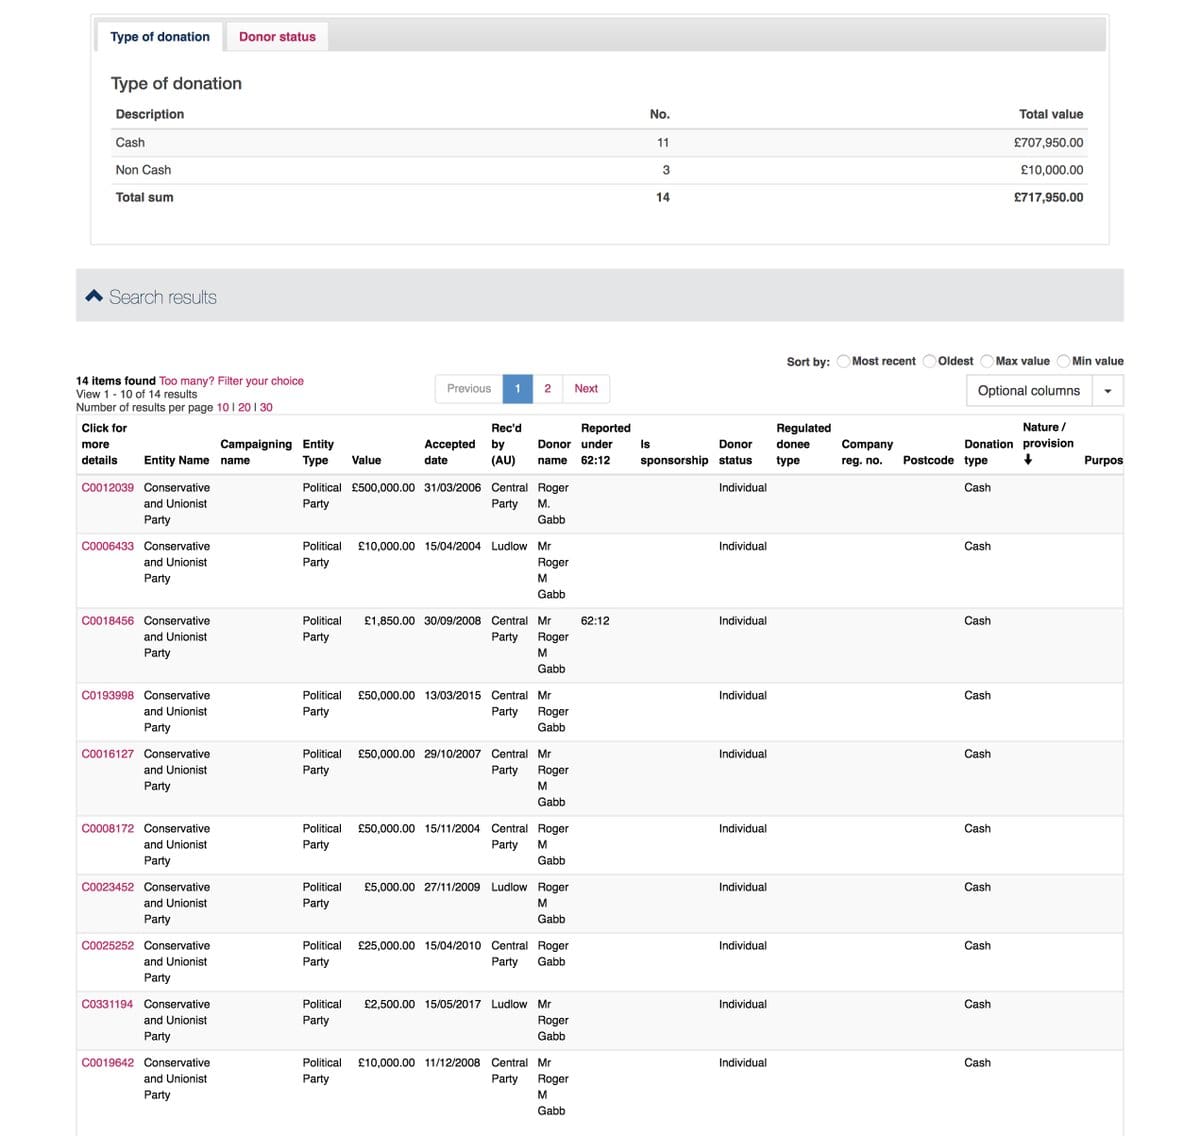The height and width of the screenshot is (1136, 1200).
Task: Click the Is sponsorship column header
Action: [674, 452]
